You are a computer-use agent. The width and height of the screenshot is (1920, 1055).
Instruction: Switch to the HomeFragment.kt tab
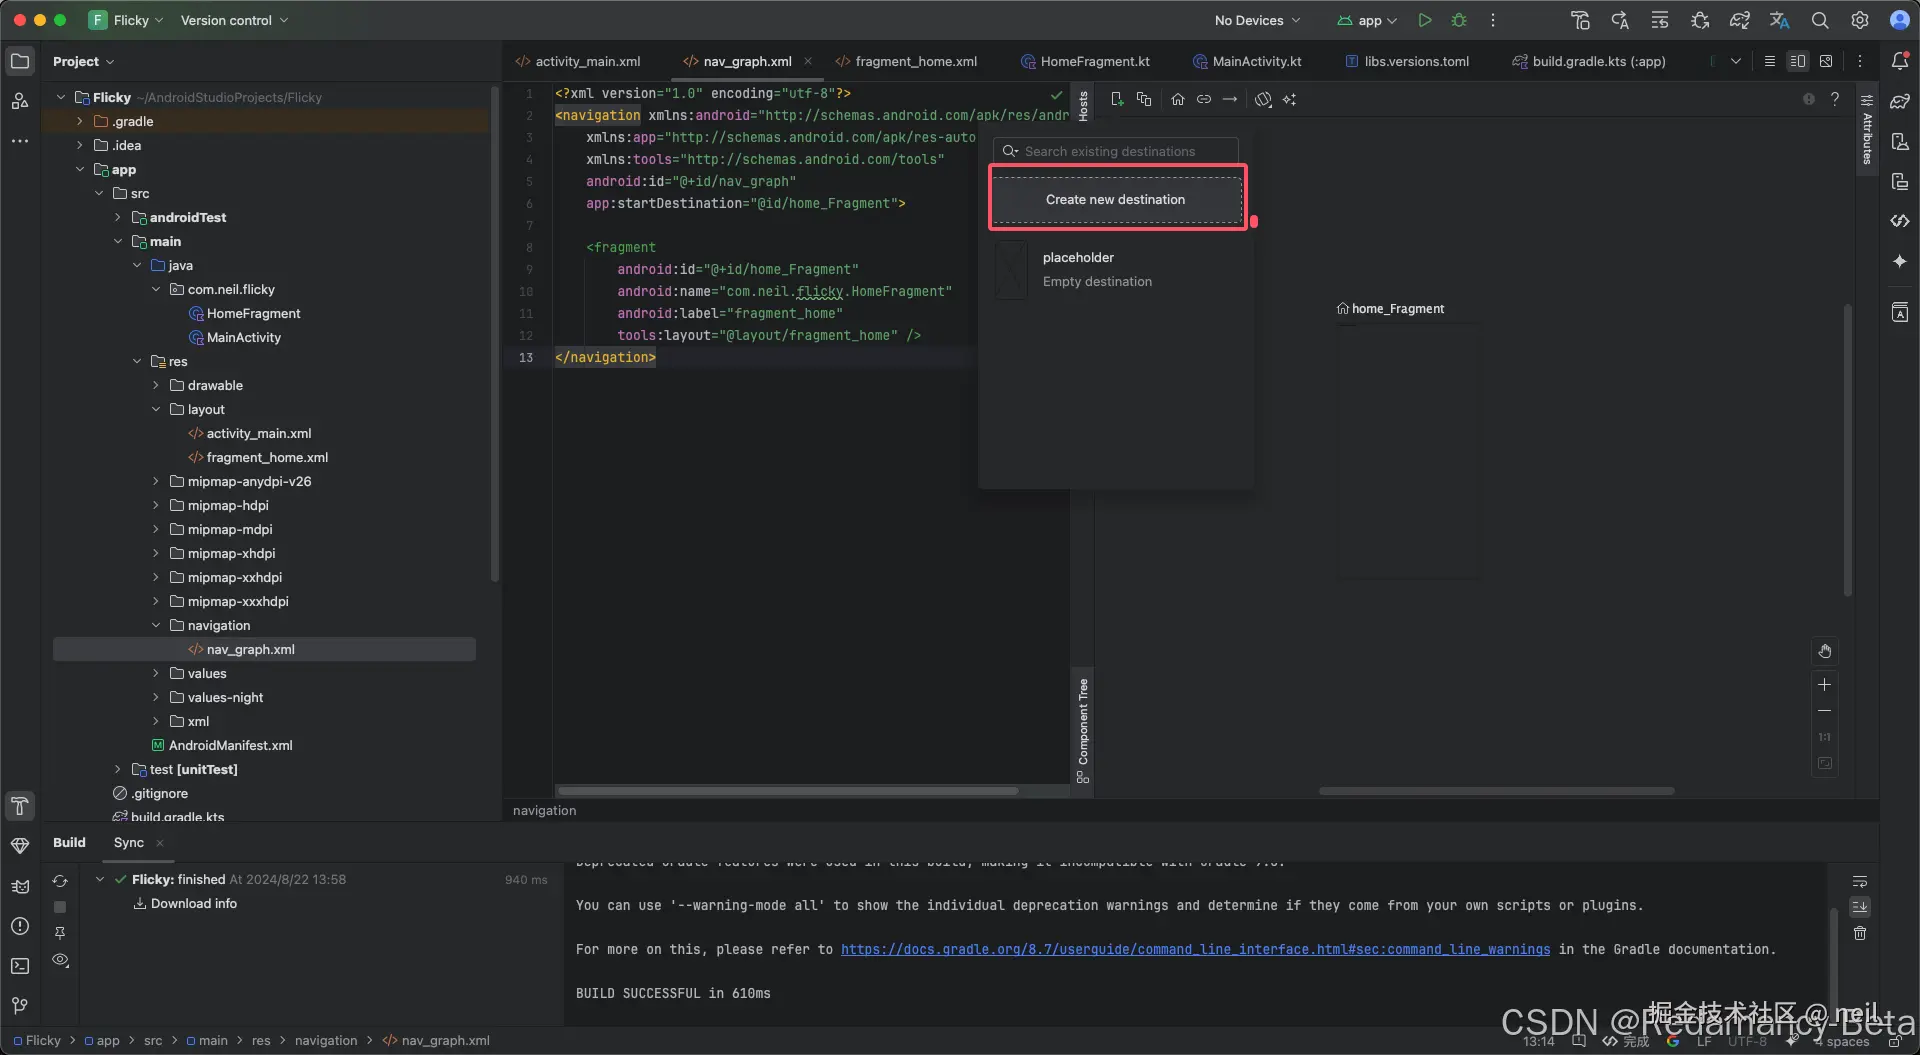1094,61
